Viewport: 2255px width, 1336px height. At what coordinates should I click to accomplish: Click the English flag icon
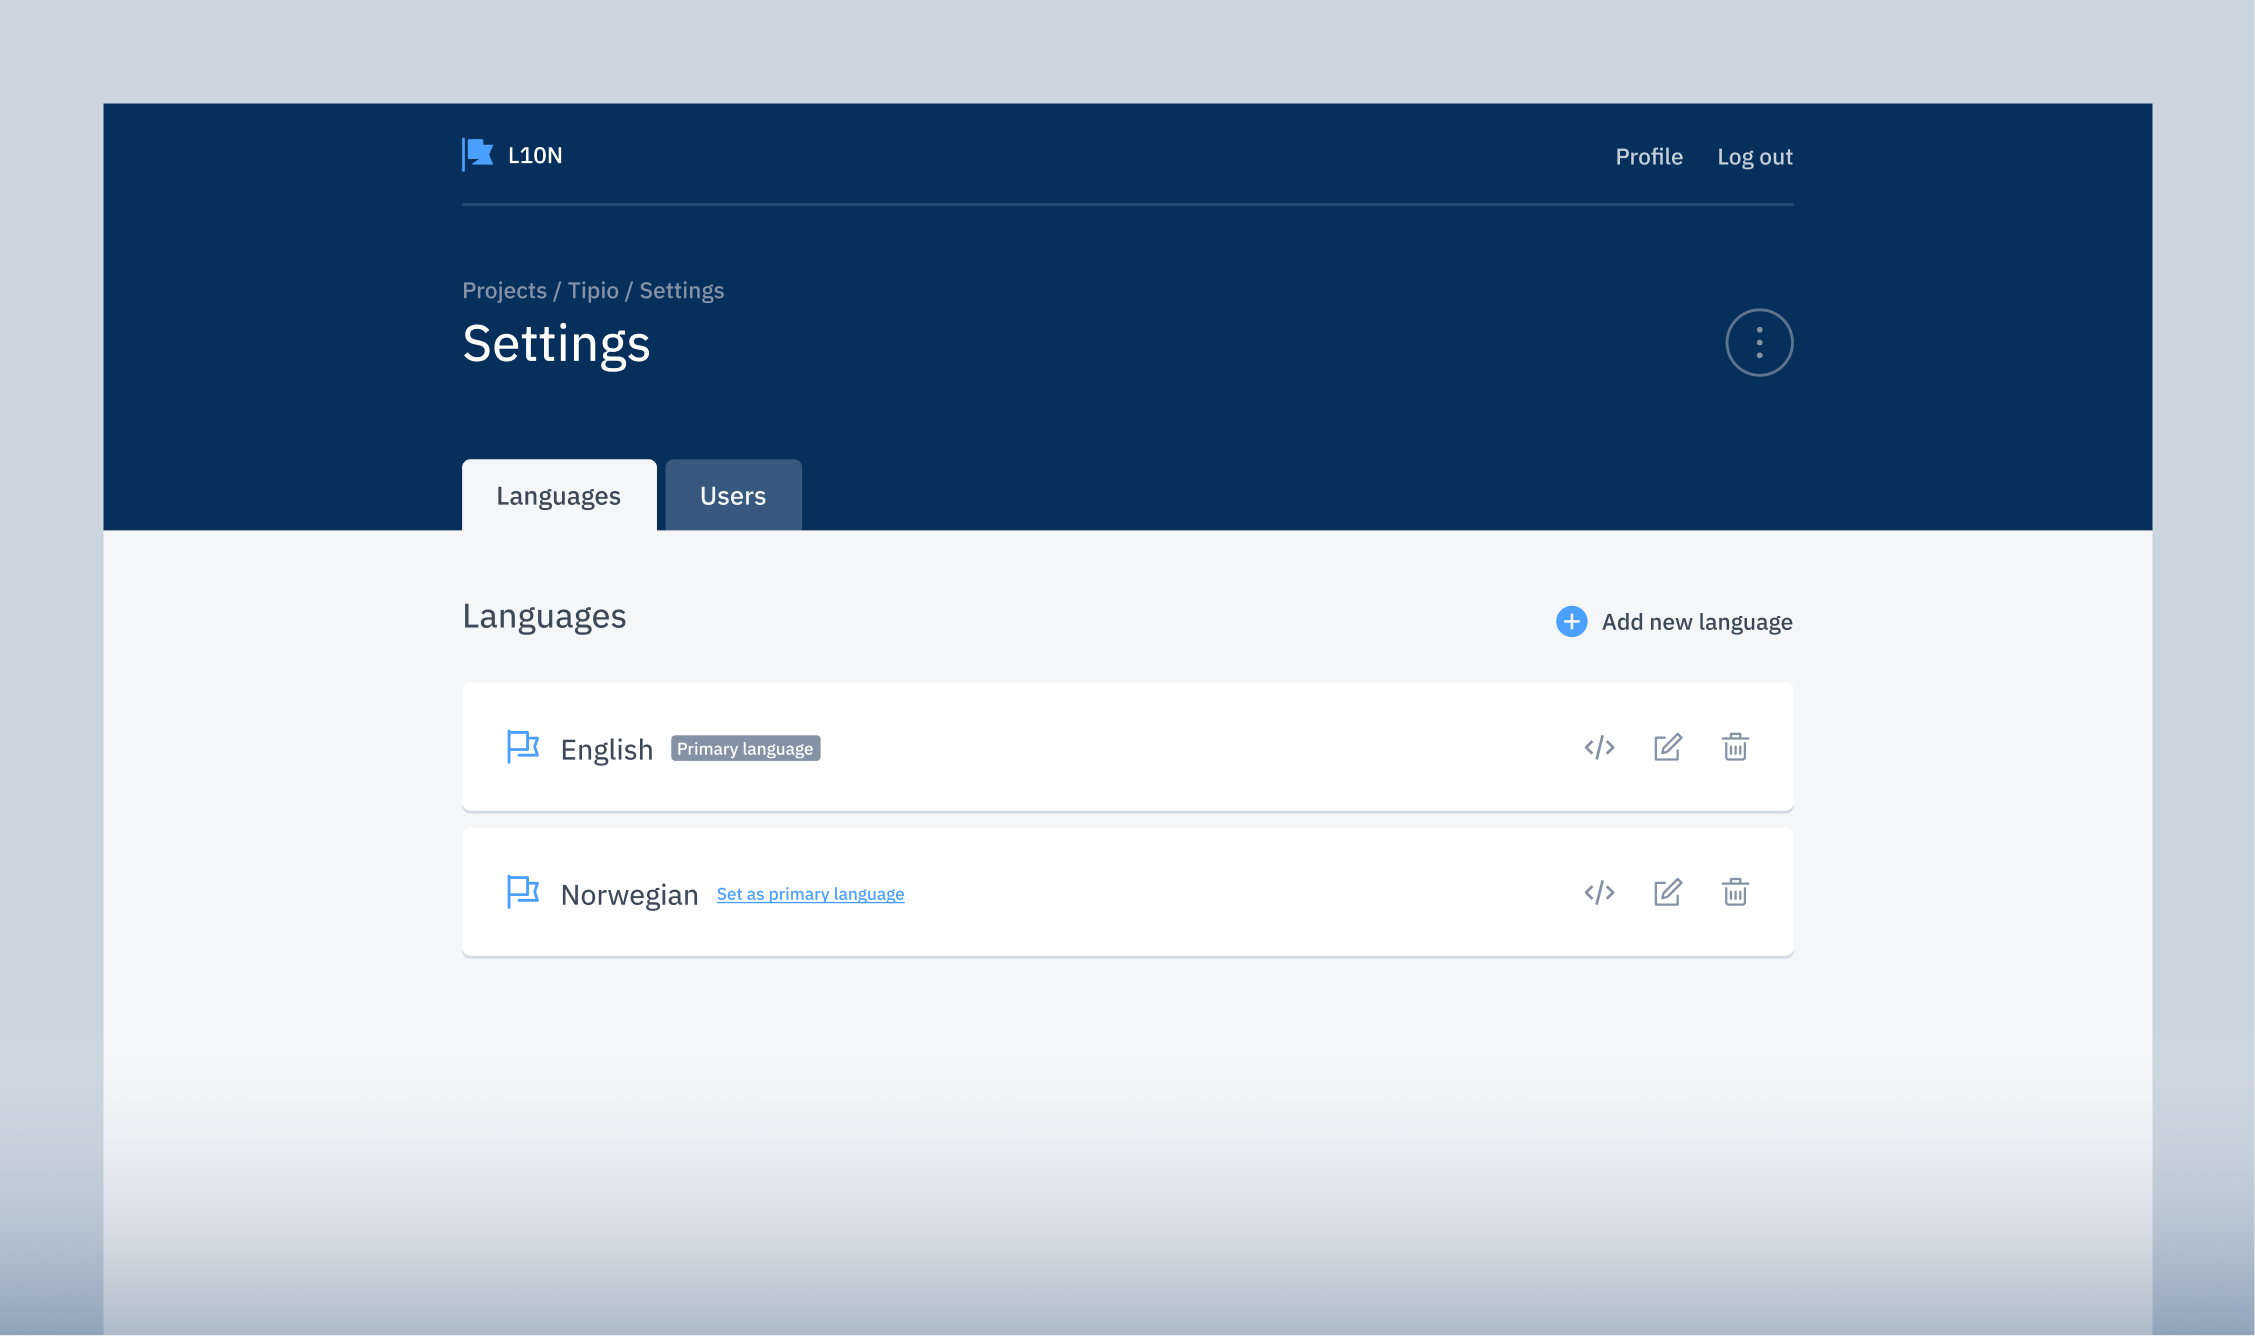(522, 747)
